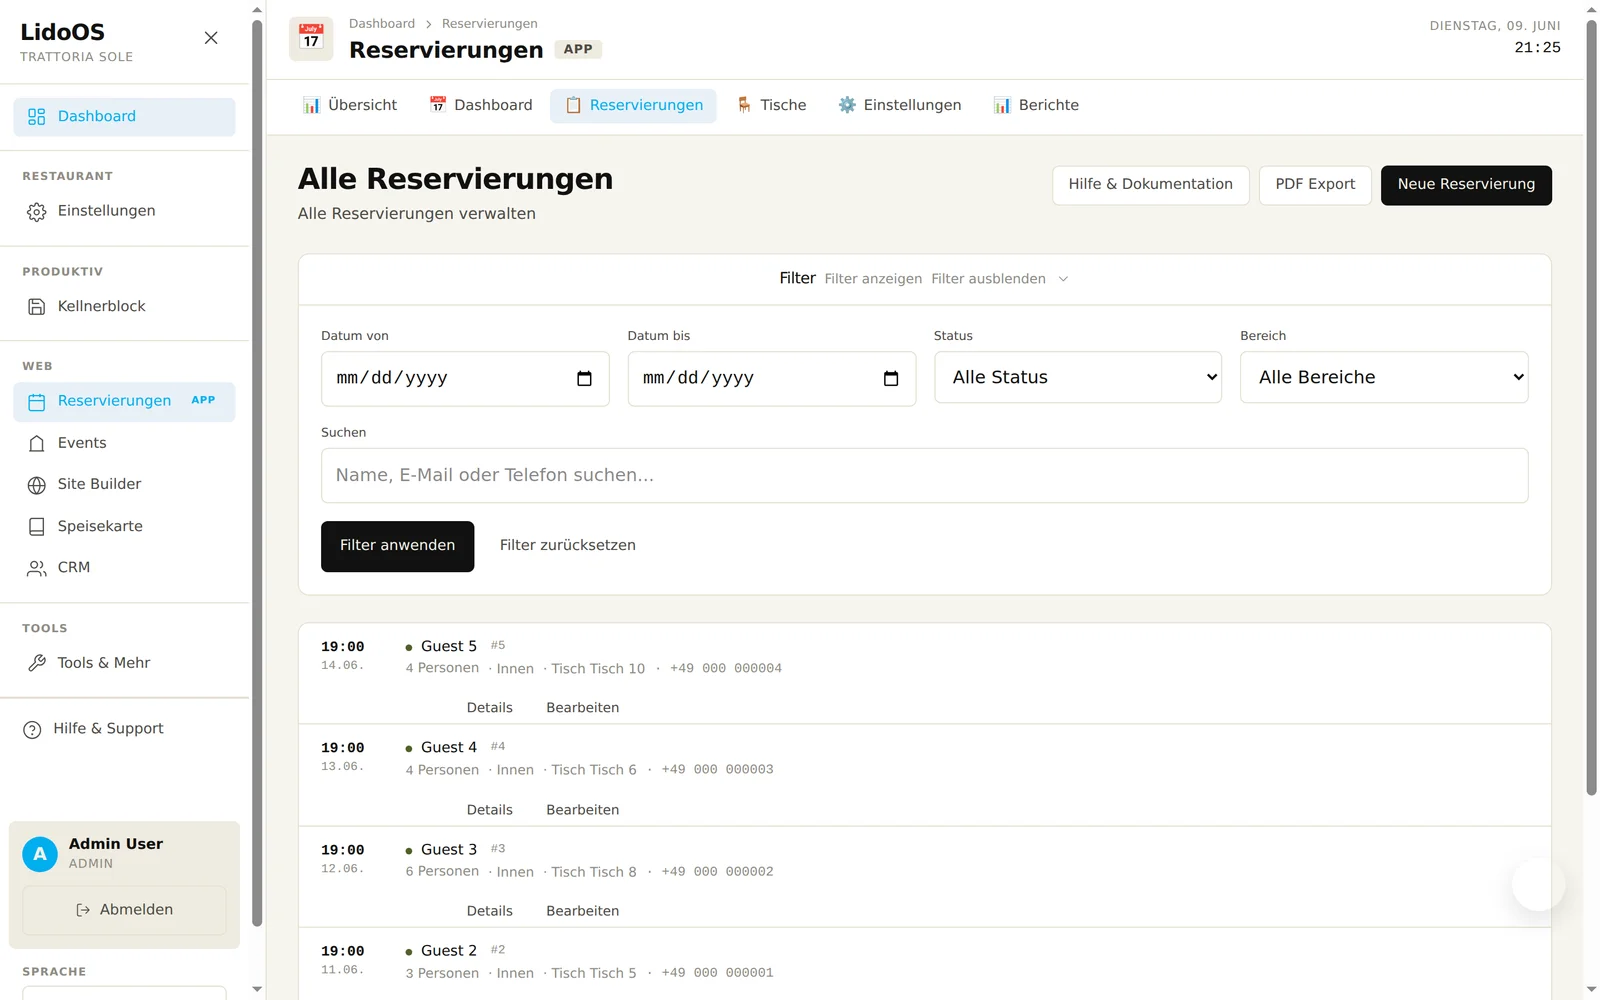Click the CRM people icon
1600x1000 pixels.
pyautogui.click(x=37, y=568)
